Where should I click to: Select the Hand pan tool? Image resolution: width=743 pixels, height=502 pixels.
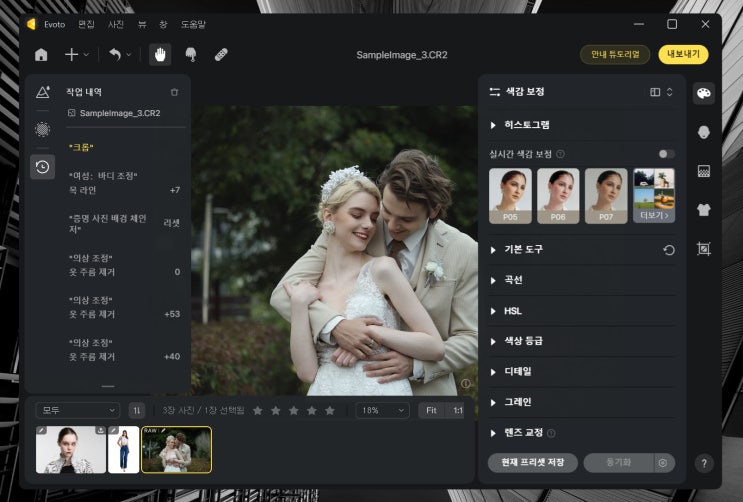click(x=160, y=55)
